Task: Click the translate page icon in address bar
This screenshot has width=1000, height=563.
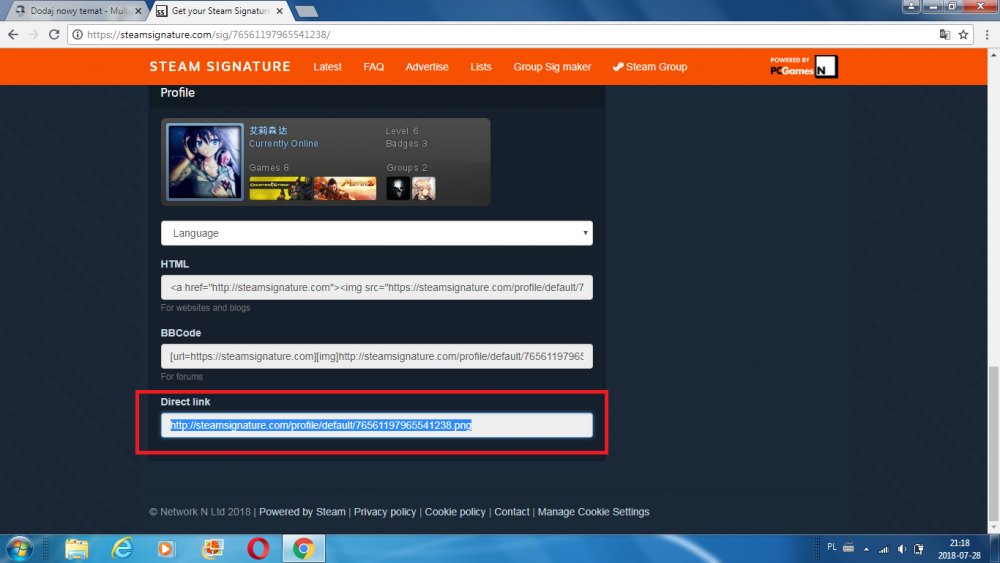Action: [x=945, y=34]
